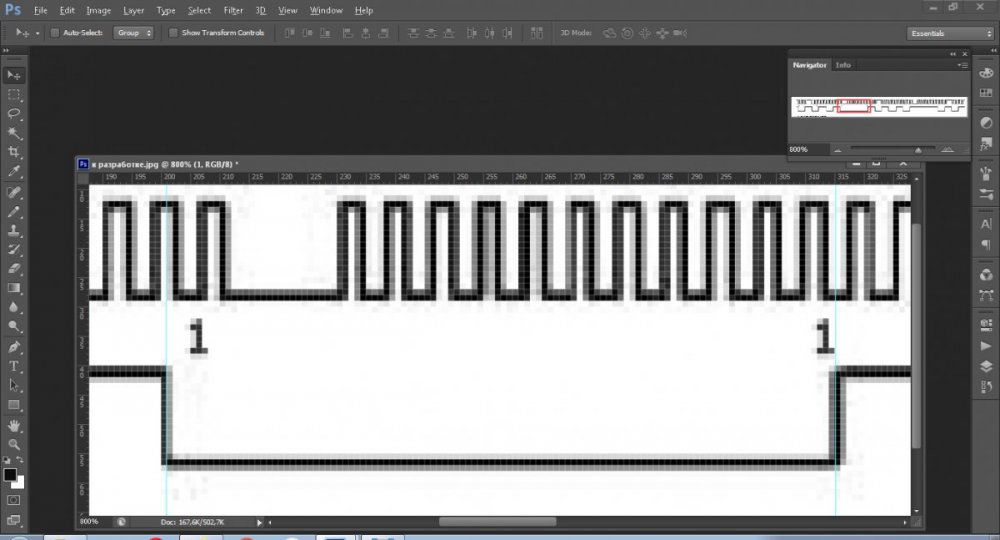
Task: Select the Blur tool
Action: pos(13,307)
